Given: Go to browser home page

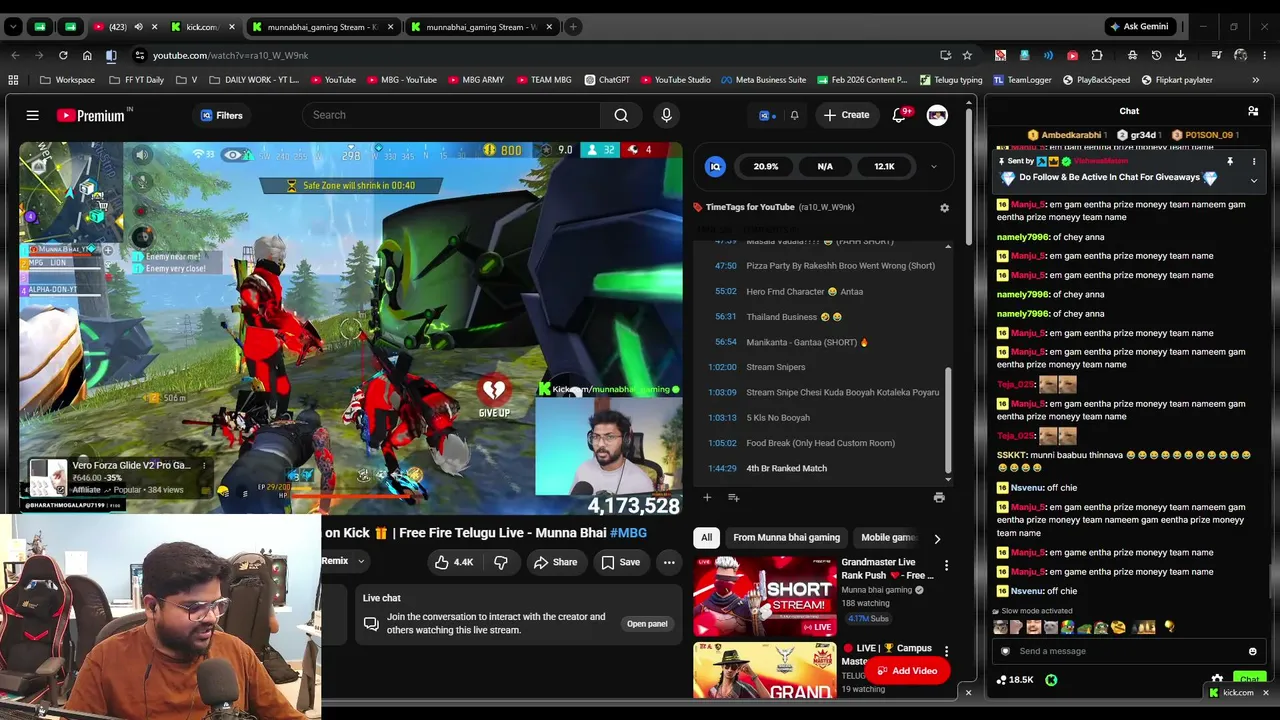Looking at the screenshot, I should [87, 55].
